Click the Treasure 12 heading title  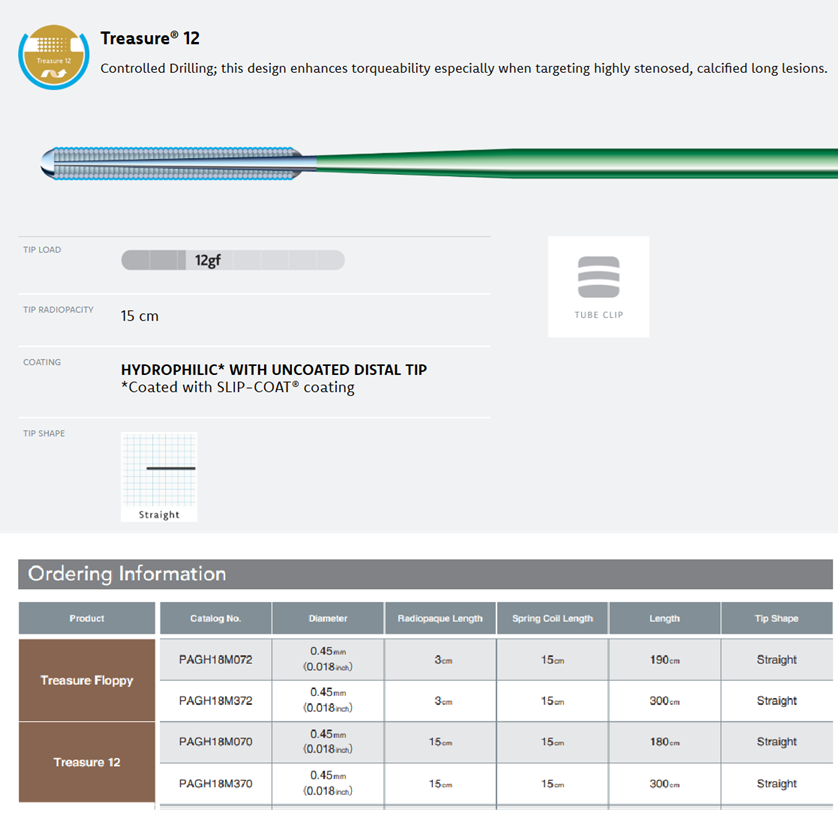coord(150,38)
